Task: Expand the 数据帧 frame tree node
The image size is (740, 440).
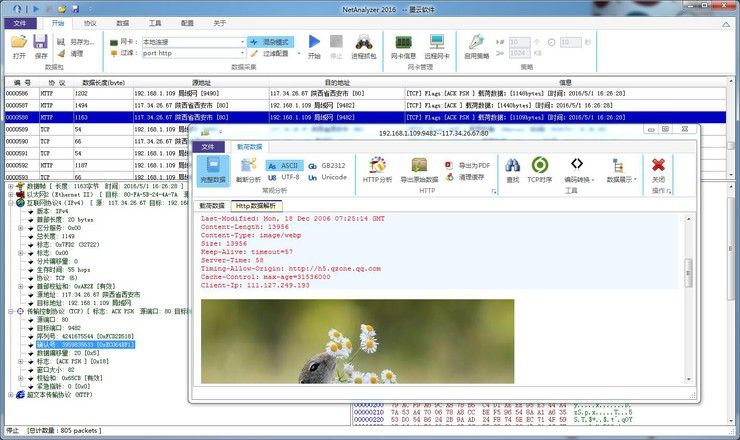Action: click(11, 186)
